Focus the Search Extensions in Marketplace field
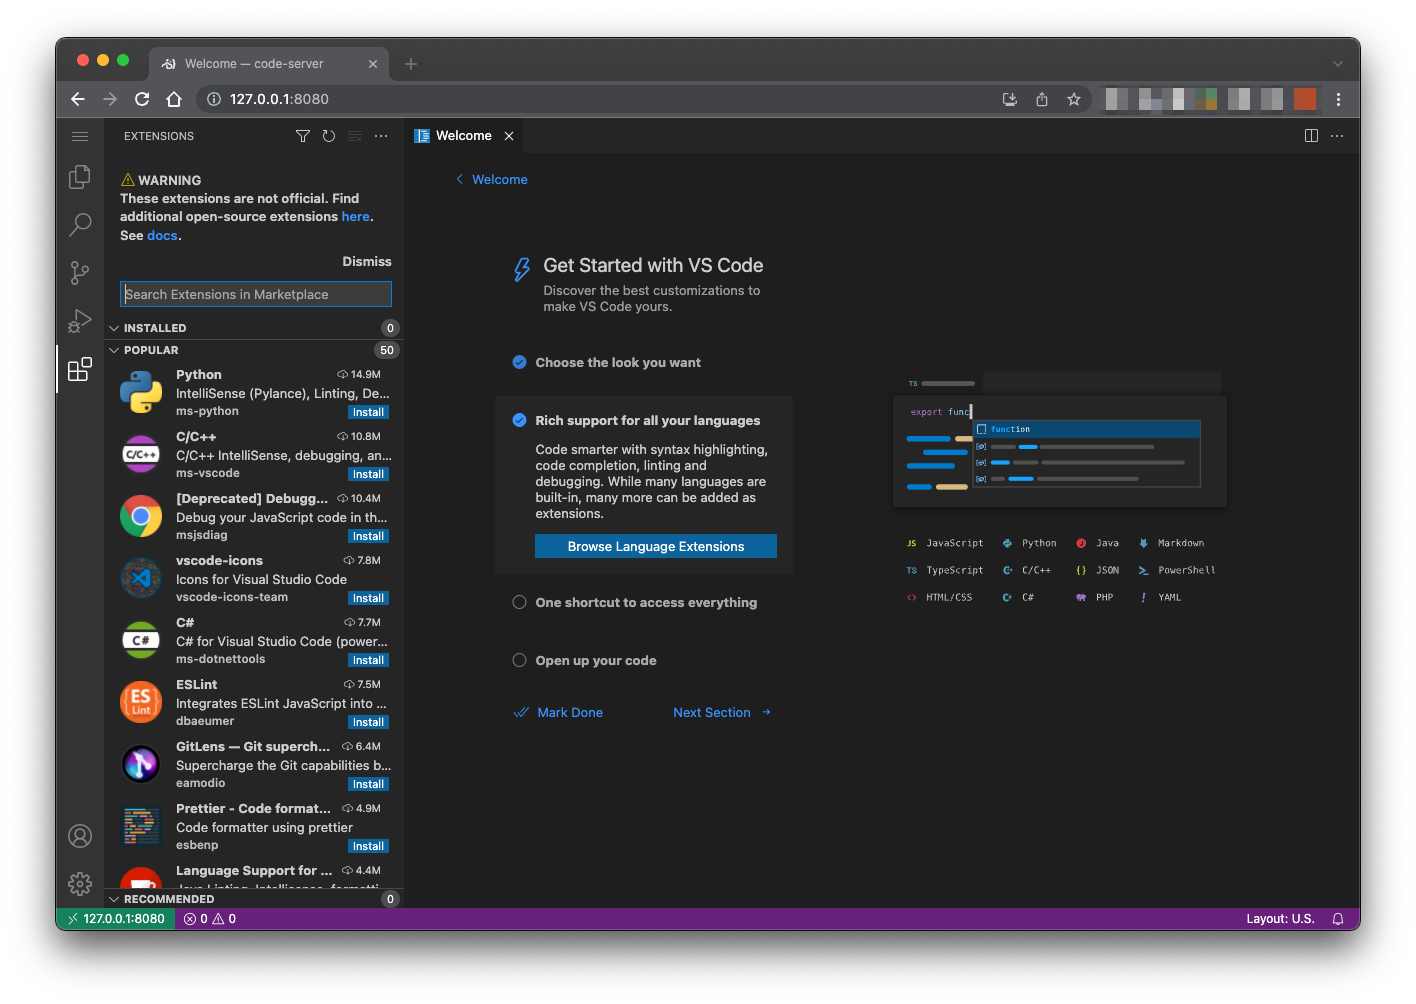1416x1004 pixels. [x=256, y=294]
